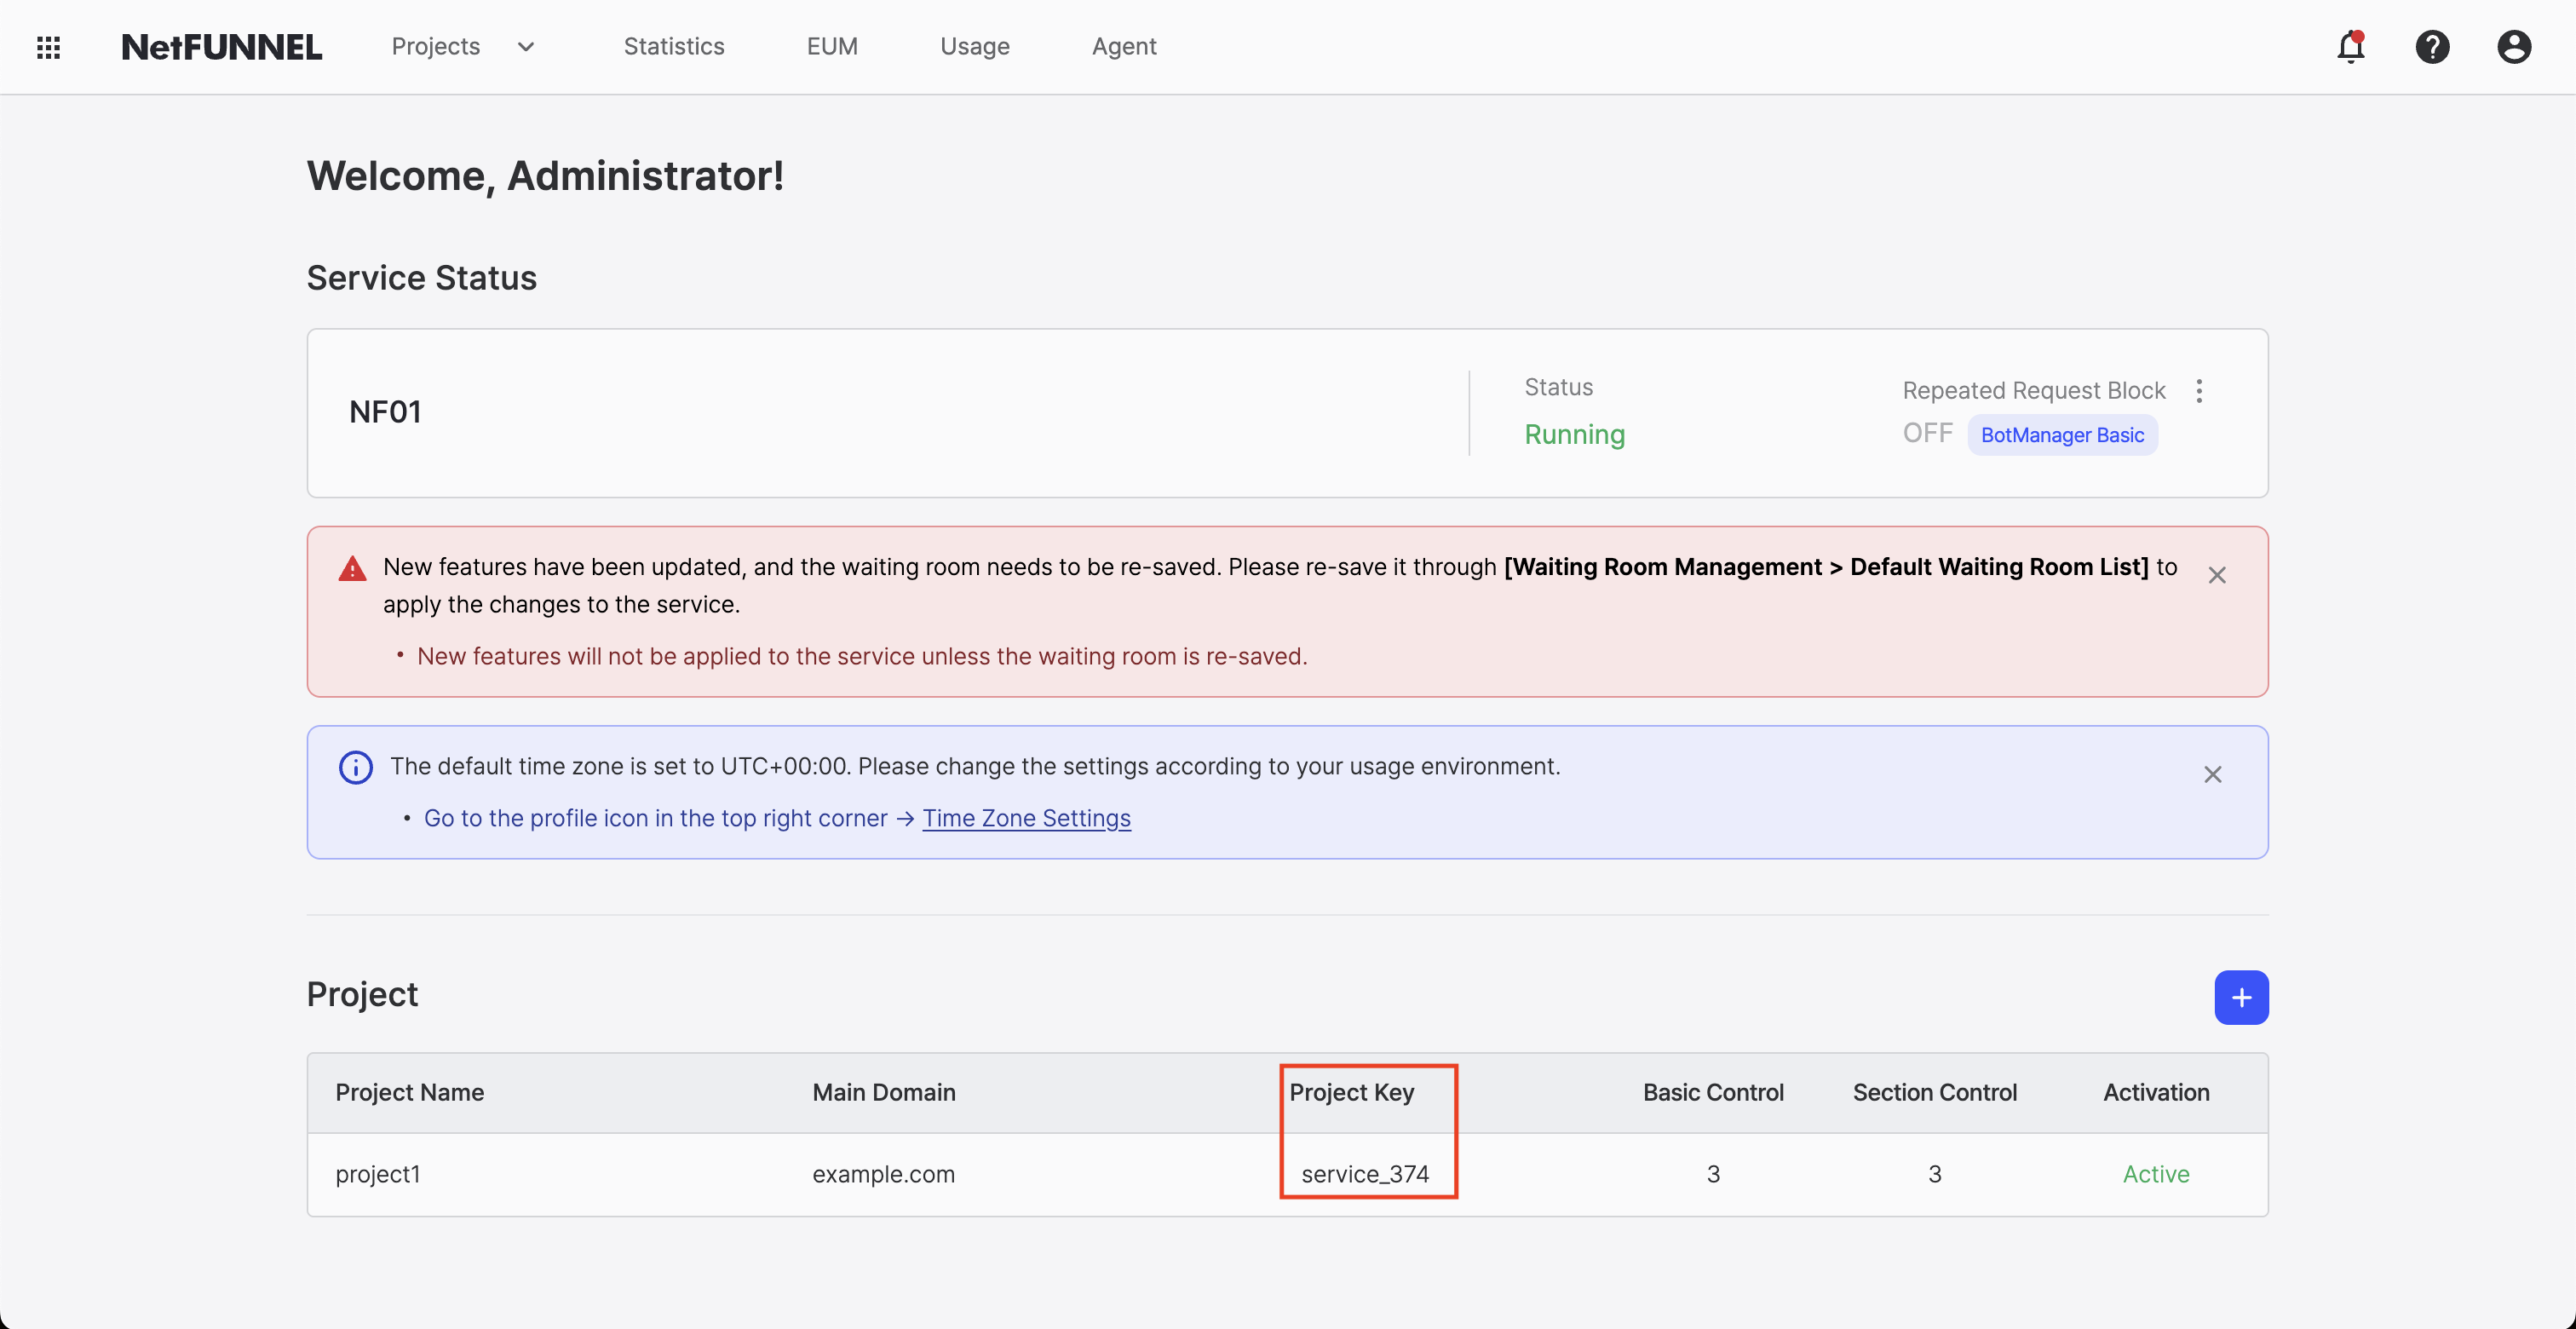Navigate to the Agent page
2576x1329 pixels.
tap(1124, 47)
